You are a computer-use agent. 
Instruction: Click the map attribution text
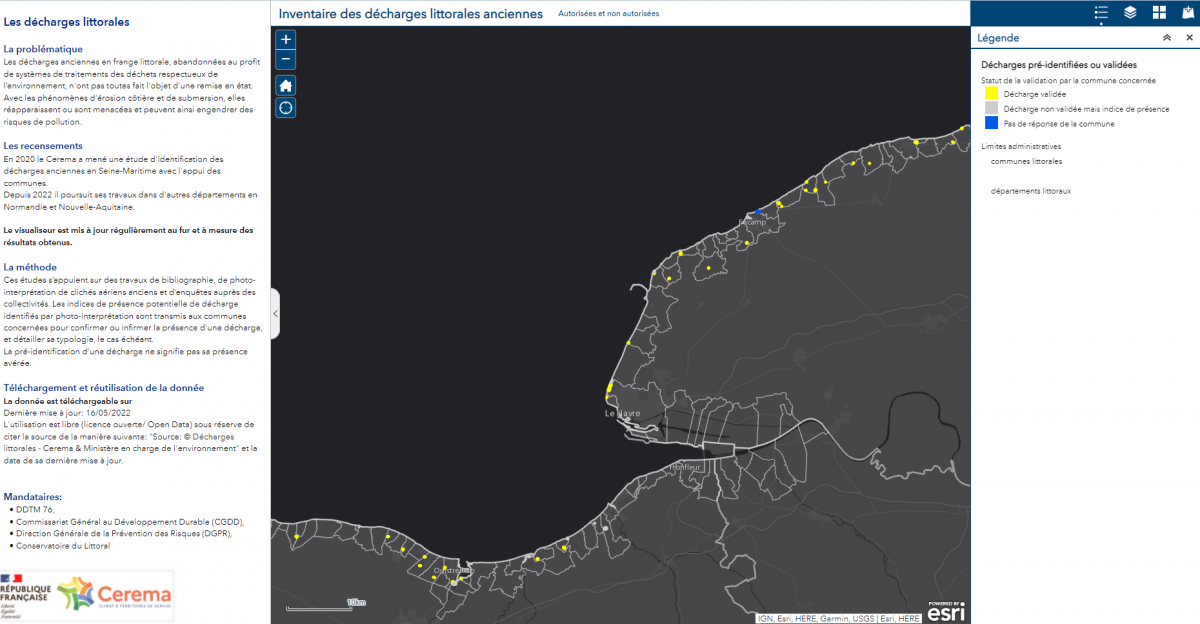coord(838,618)
